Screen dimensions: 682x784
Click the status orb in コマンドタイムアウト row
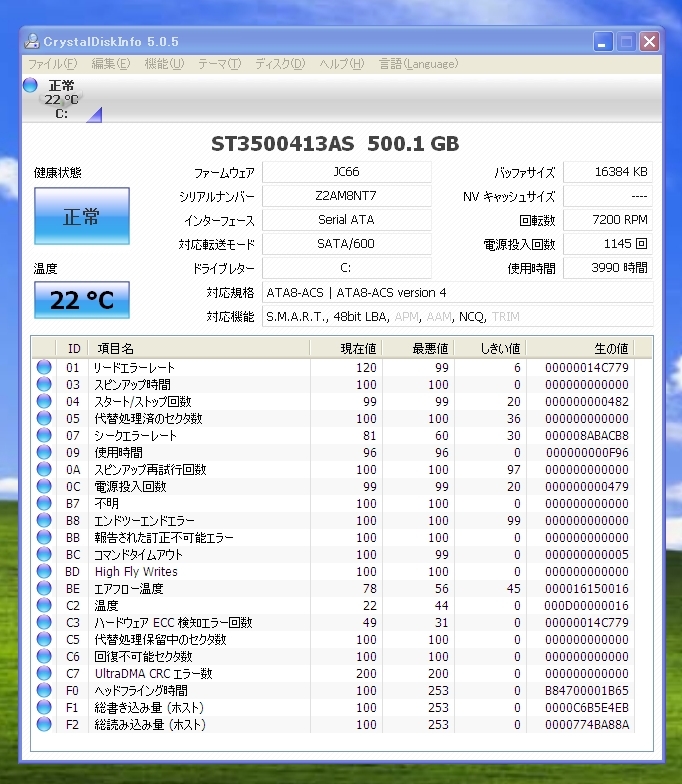(x=44, y=554)
